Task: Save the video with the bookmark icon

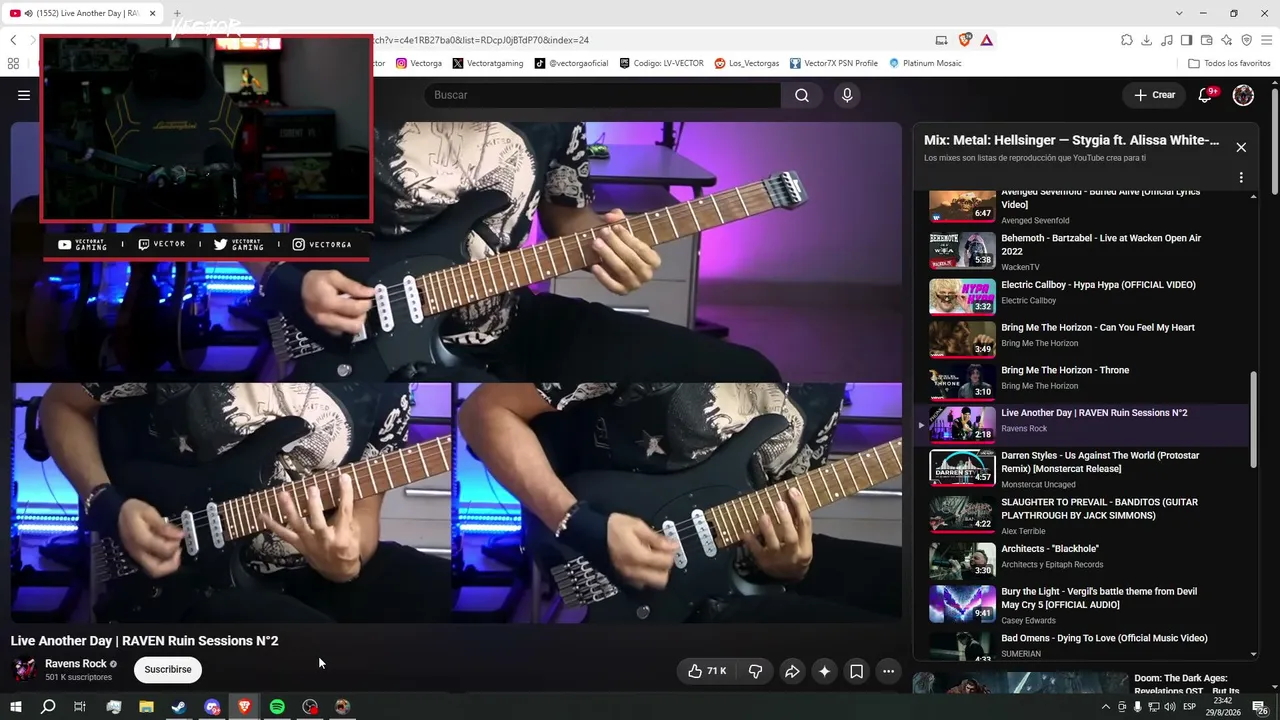Action: coord(856,671)
